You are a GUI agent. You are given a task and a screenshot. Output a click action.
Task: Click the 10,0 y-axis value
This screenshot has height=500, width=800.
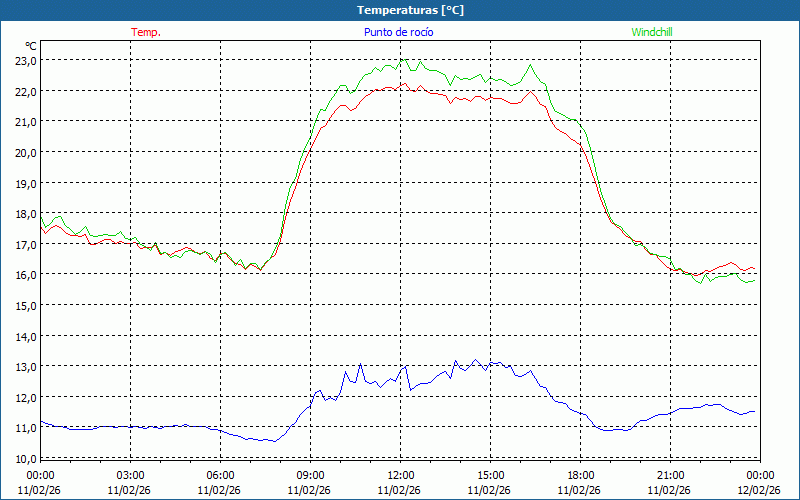[25, 458]
